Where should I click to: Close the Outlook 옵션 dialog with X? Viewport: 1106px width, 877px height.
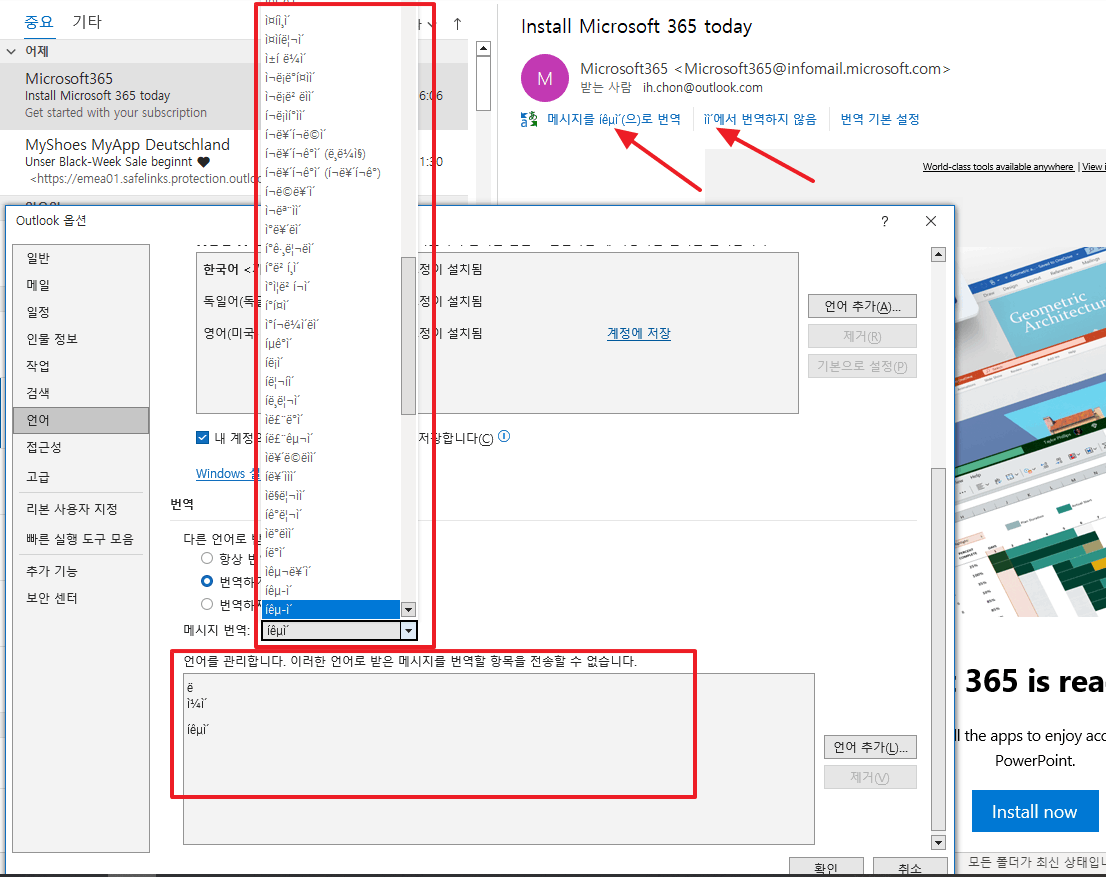[931, 222]
